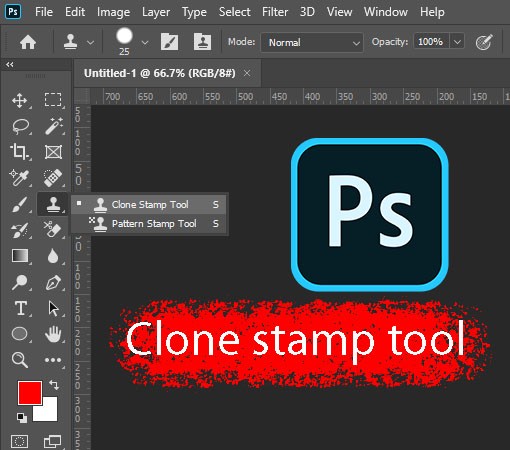Open the Window menu

click(x=386, y=12)
